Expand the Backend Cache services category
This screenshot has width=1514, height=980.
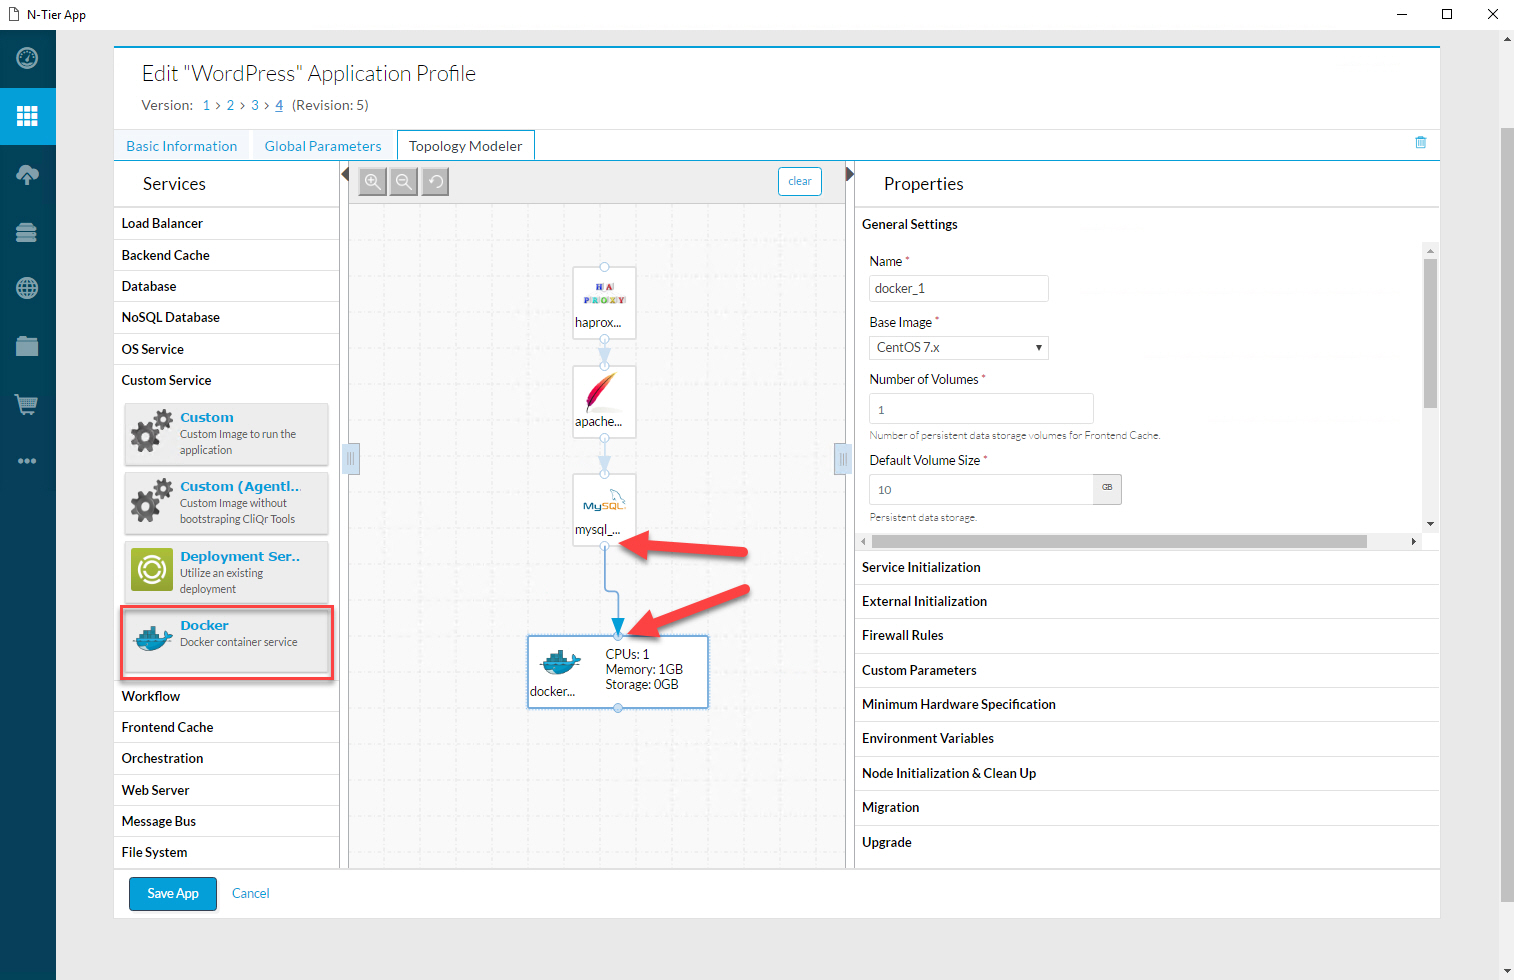point(227,255)
